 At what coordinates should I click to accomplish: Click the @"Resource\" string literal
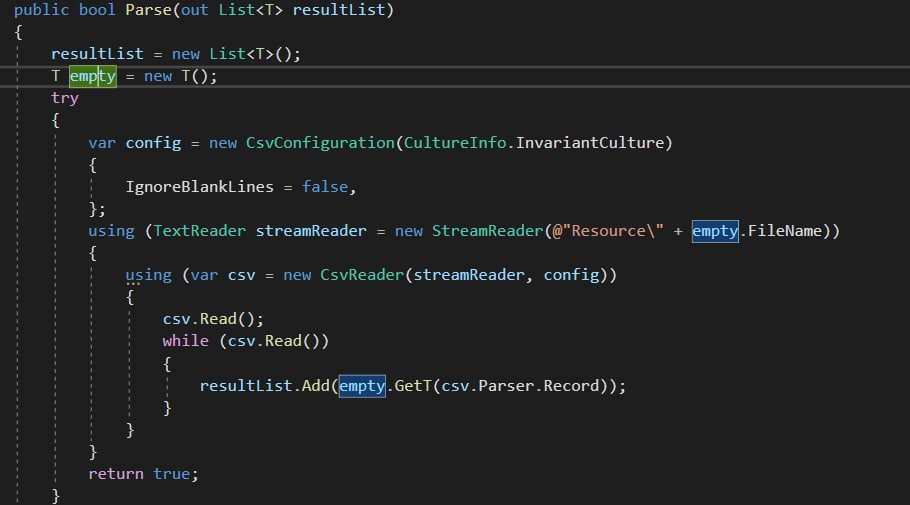click(x=608, y=231)
